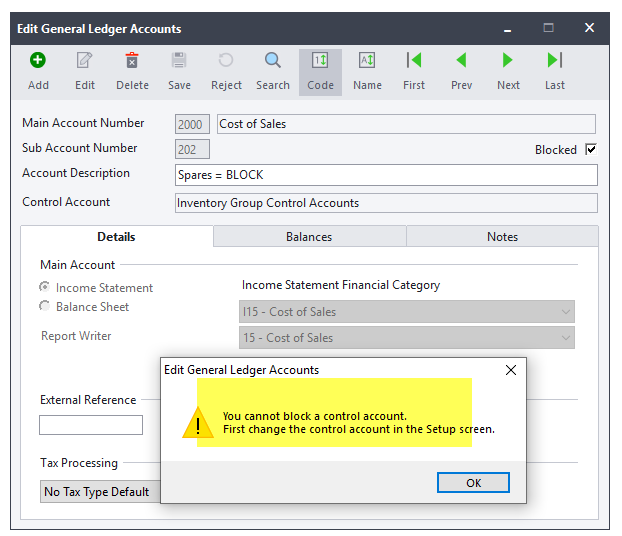Click the Add record toolbar icon
622x536 pixels.
coord(38,62)
